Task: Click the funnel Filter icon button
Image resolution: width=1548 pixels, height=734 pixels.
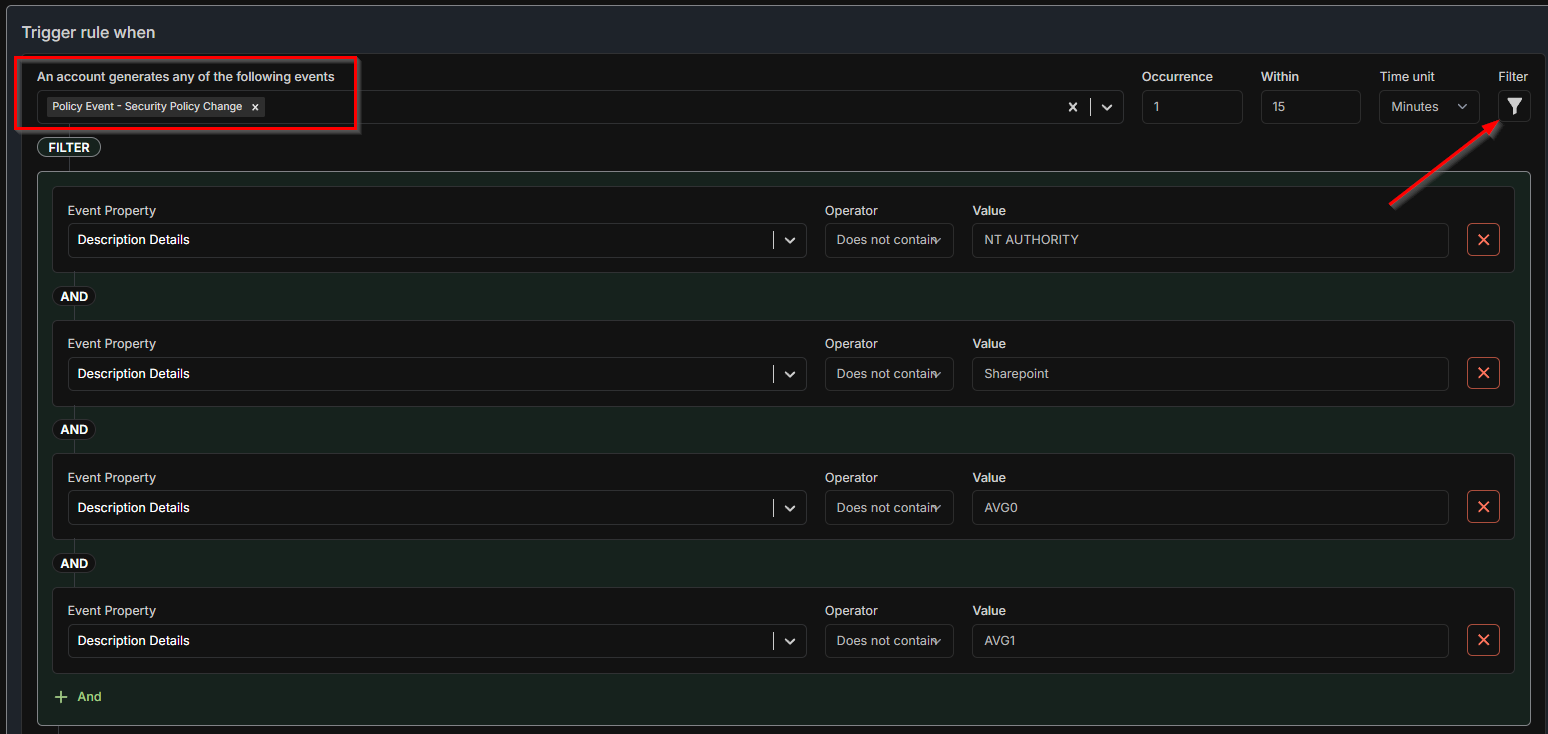Action: (1514, 106)
